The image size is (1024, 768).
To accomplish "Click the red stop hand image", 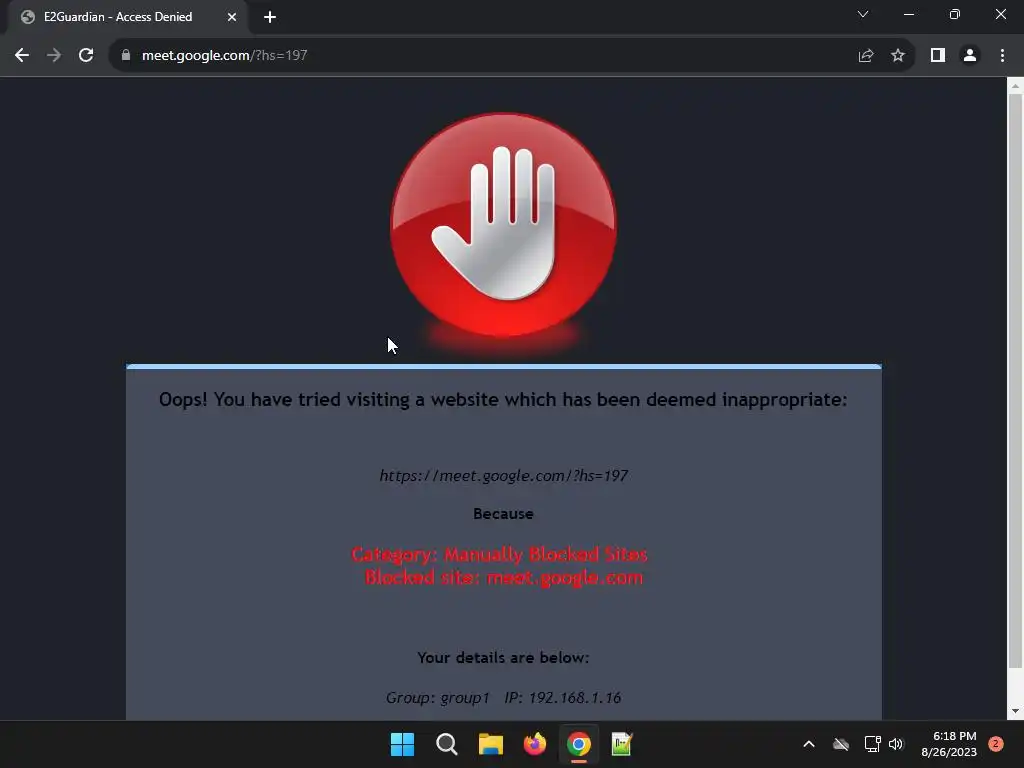I will 504,225.
